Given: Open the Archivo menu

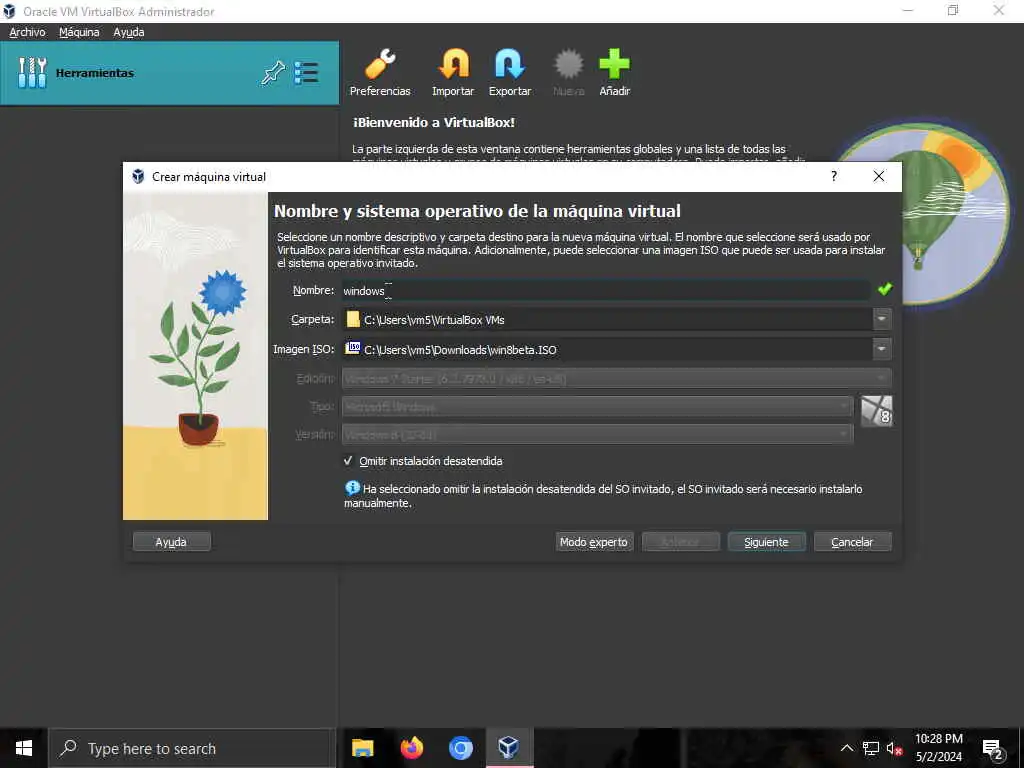Looking at the screenshot, I should pyautogui.click(x=27, y=32).
